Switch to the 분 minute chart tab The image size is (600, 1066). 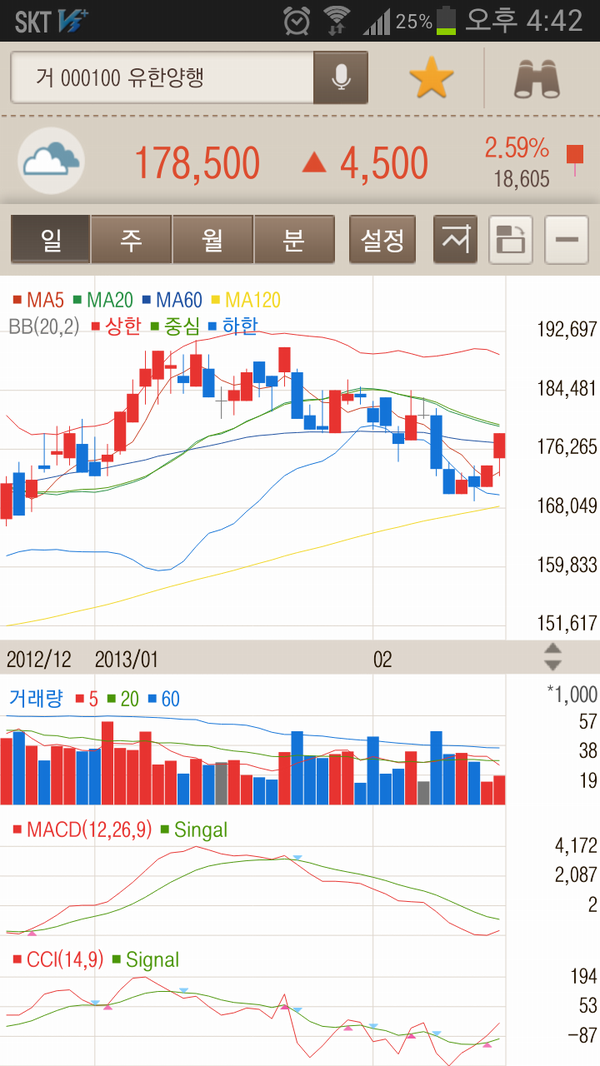click(x=294, y=239)
